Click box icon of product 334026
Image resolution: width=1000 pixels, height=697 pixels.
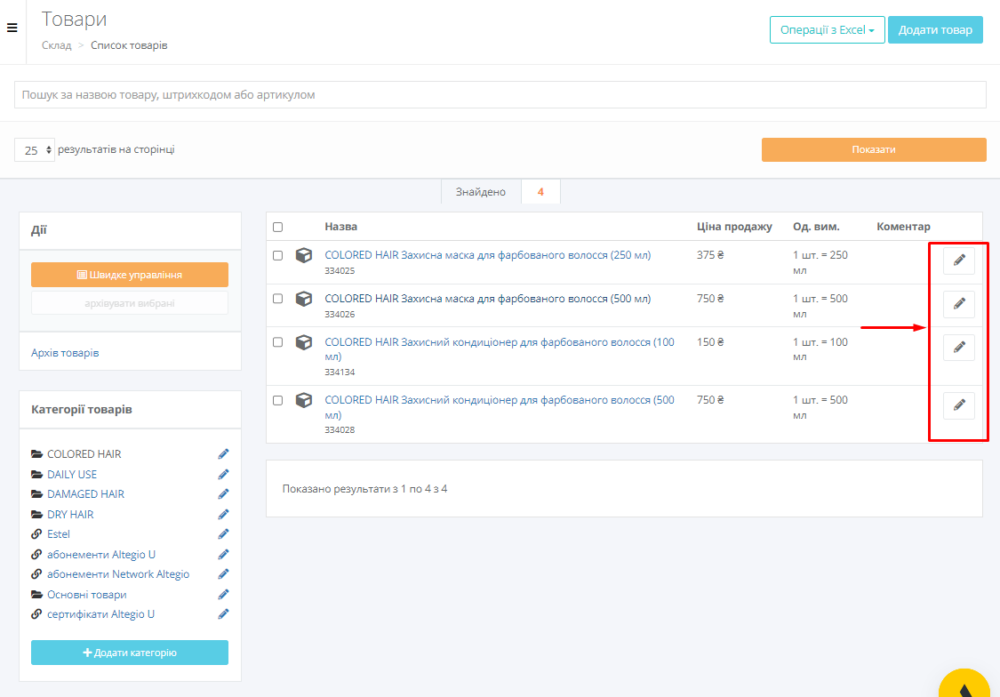pyautogui.click(x=304, y=298)
